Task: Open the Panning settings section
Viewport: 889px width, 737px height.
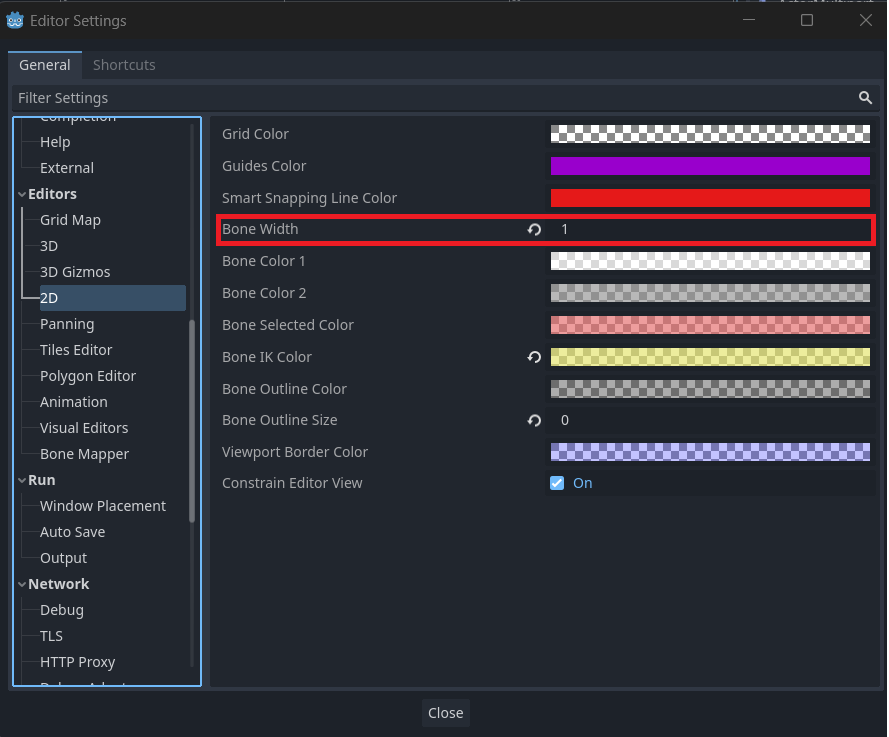Action: (67, 323)
